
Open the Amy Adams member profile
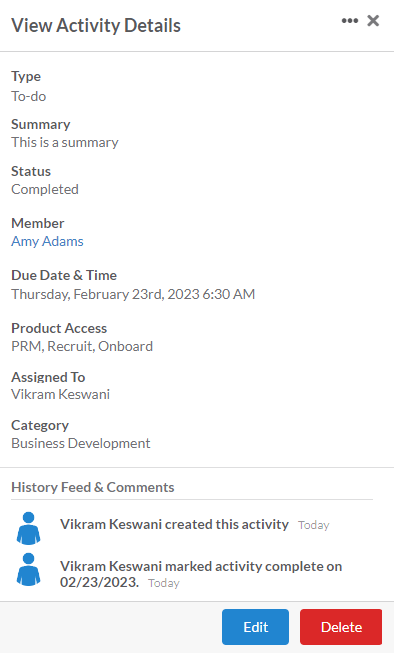click(47, 241)
